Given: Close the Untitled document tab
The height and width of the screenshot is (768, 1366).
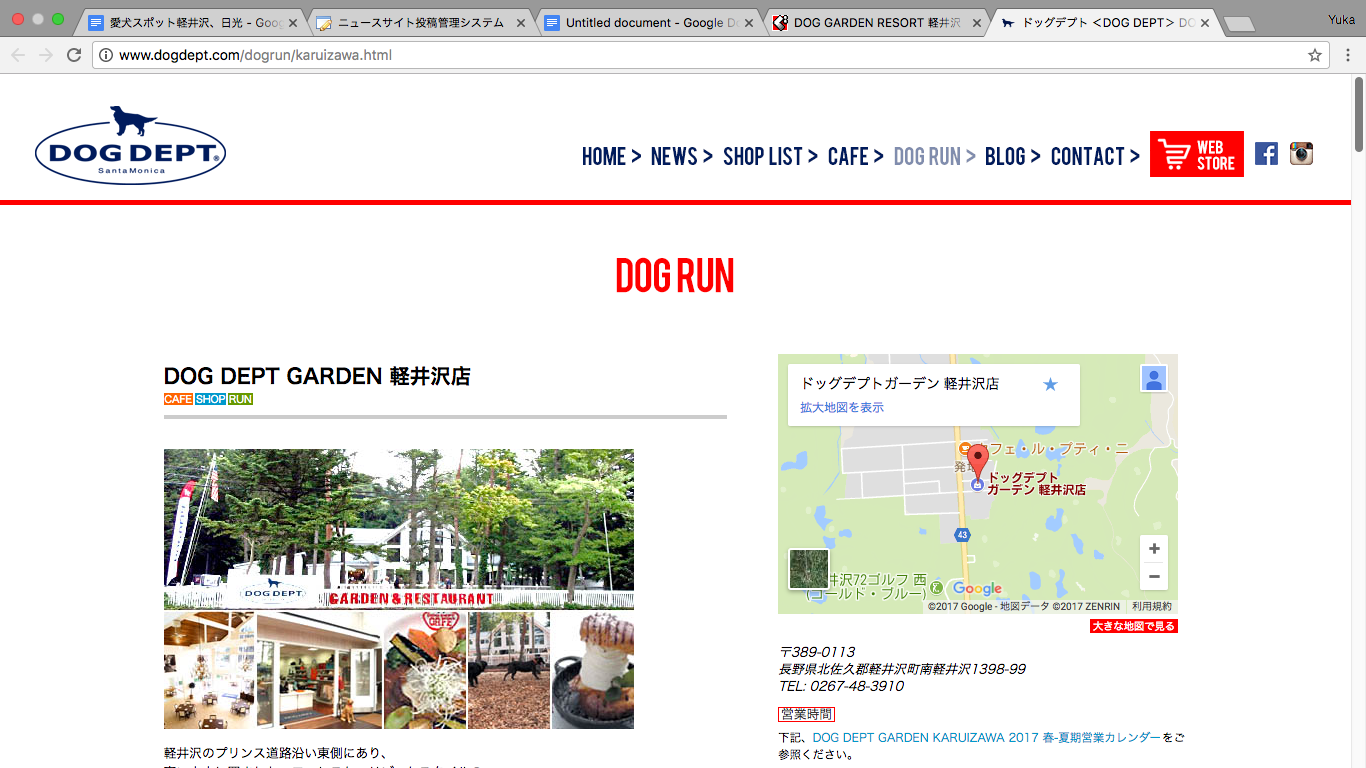Looking at the screenshot, I should click(749, 23).
